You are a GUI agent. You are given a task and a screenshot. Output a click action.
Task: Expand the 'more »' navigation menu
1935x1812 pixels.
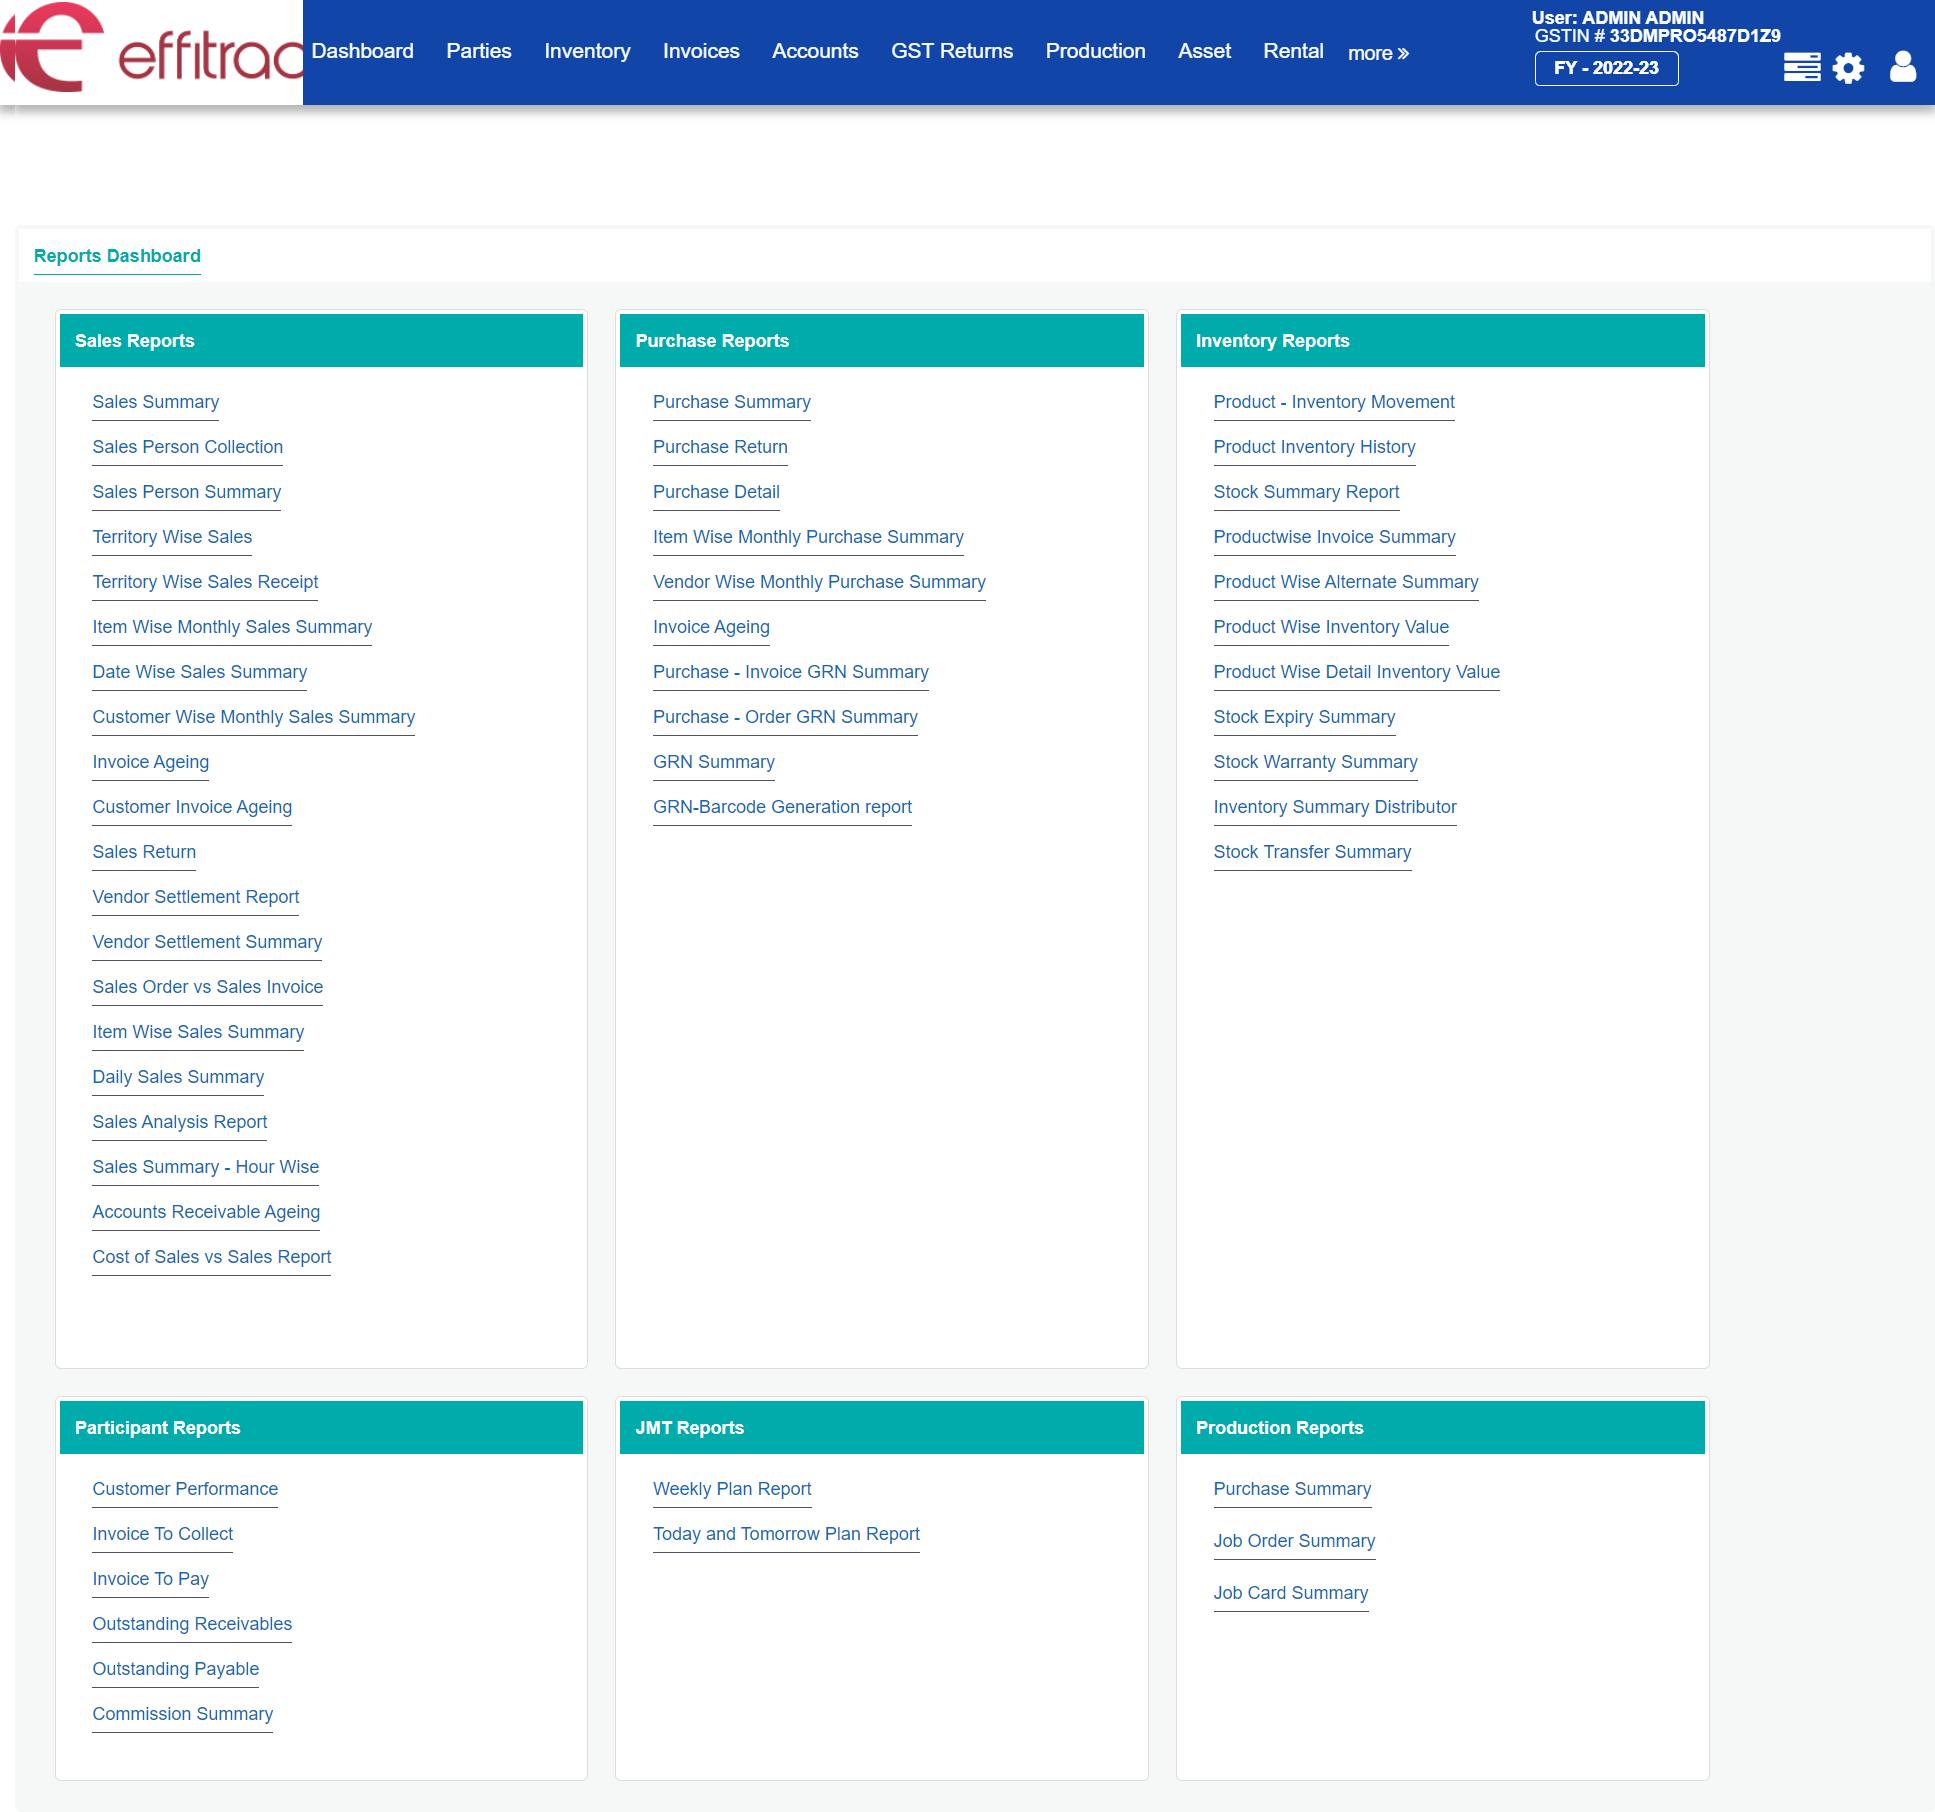pos(1378,52)
